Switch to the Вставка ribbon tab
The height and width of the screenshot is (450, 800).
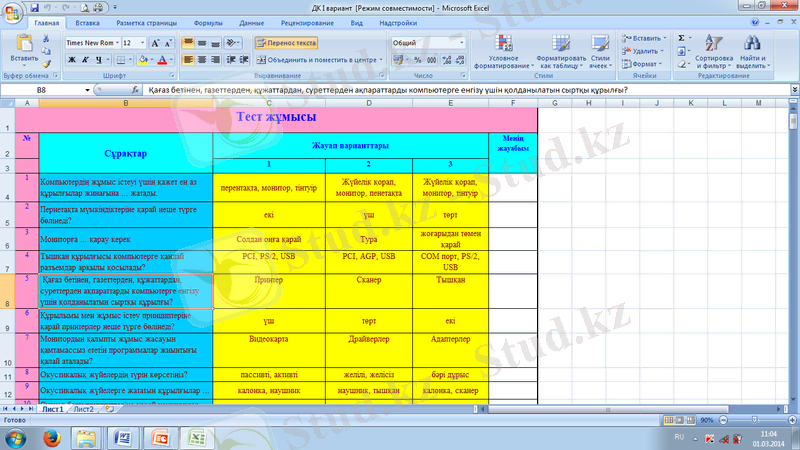point(87,21)
